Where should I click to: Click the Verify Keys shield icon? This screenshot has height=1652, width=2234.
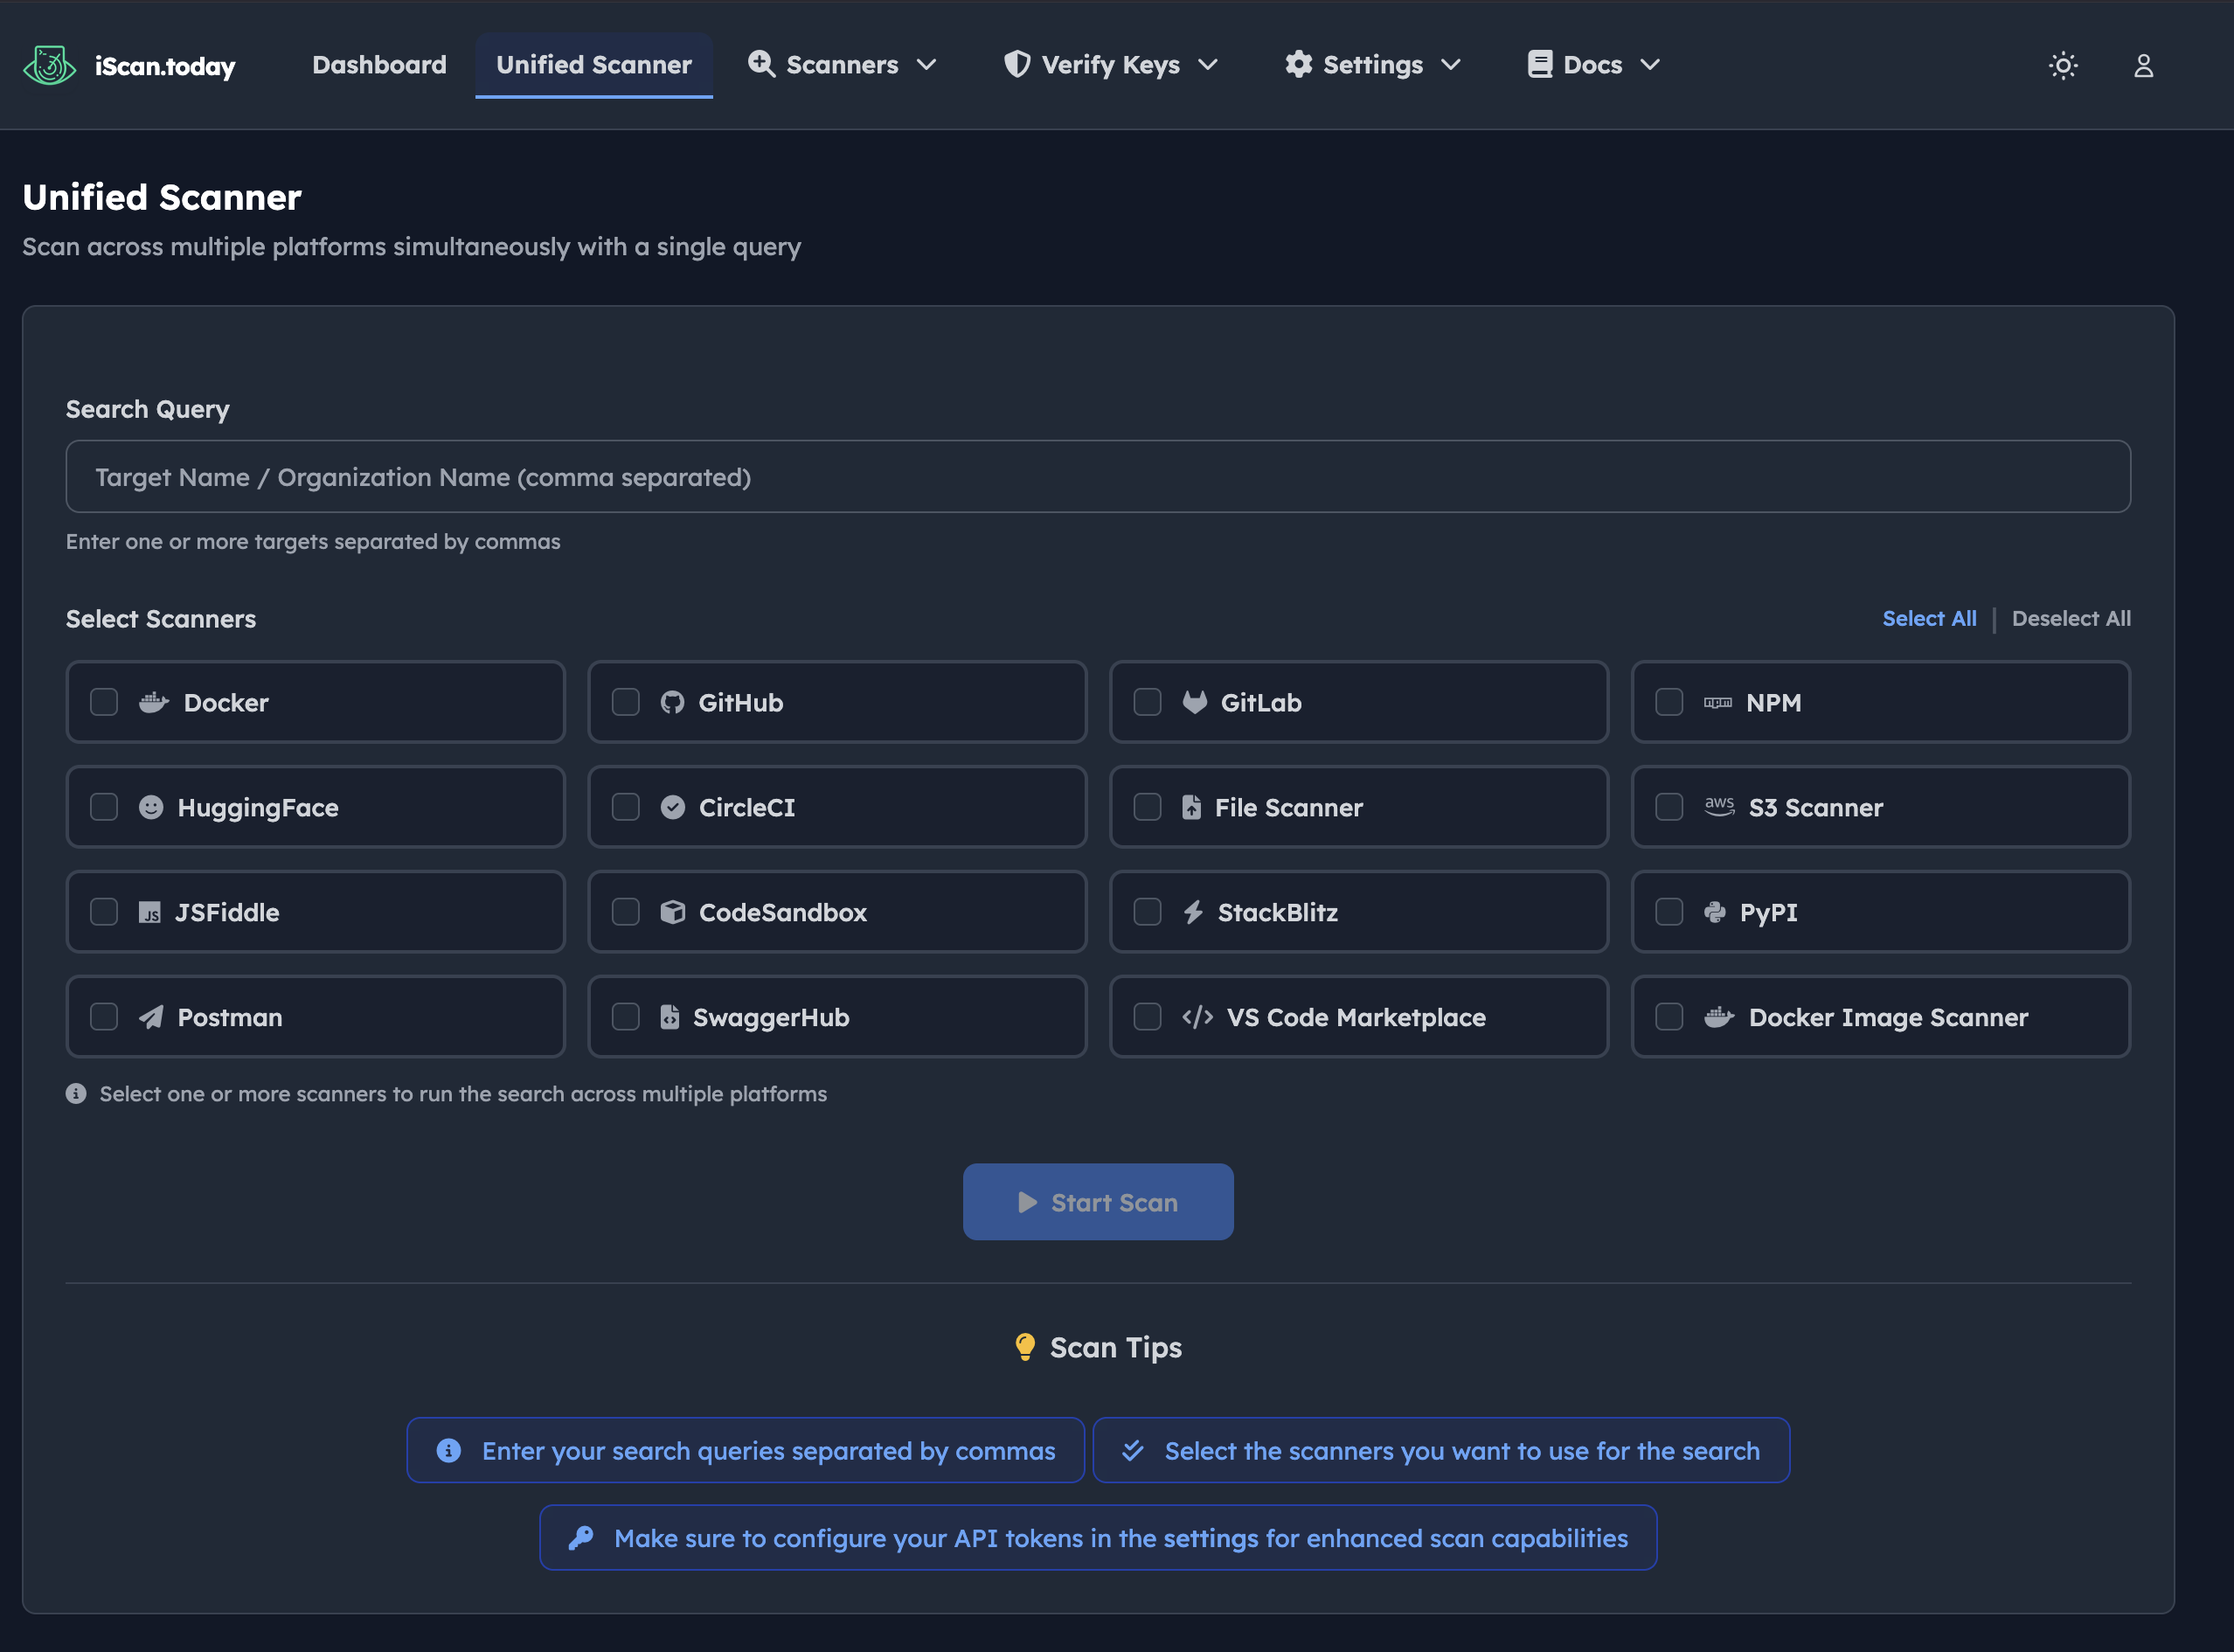pyautogui.click(x=1017, y=64)
